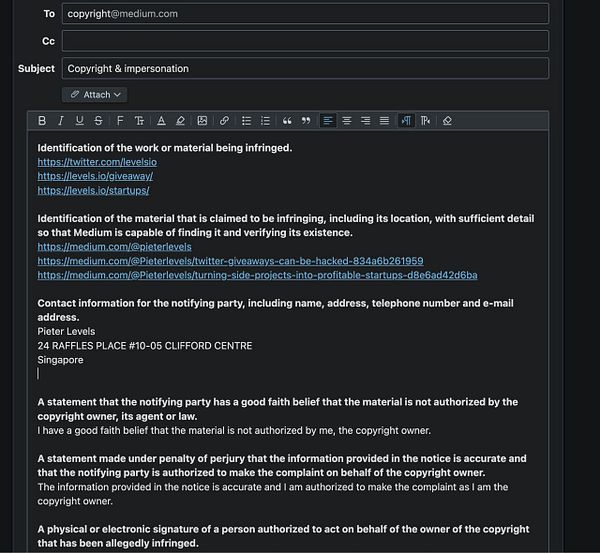Screen dimensions: 600x553
Task: Toggle strikethrough formatting
Action: coord(98,121)
